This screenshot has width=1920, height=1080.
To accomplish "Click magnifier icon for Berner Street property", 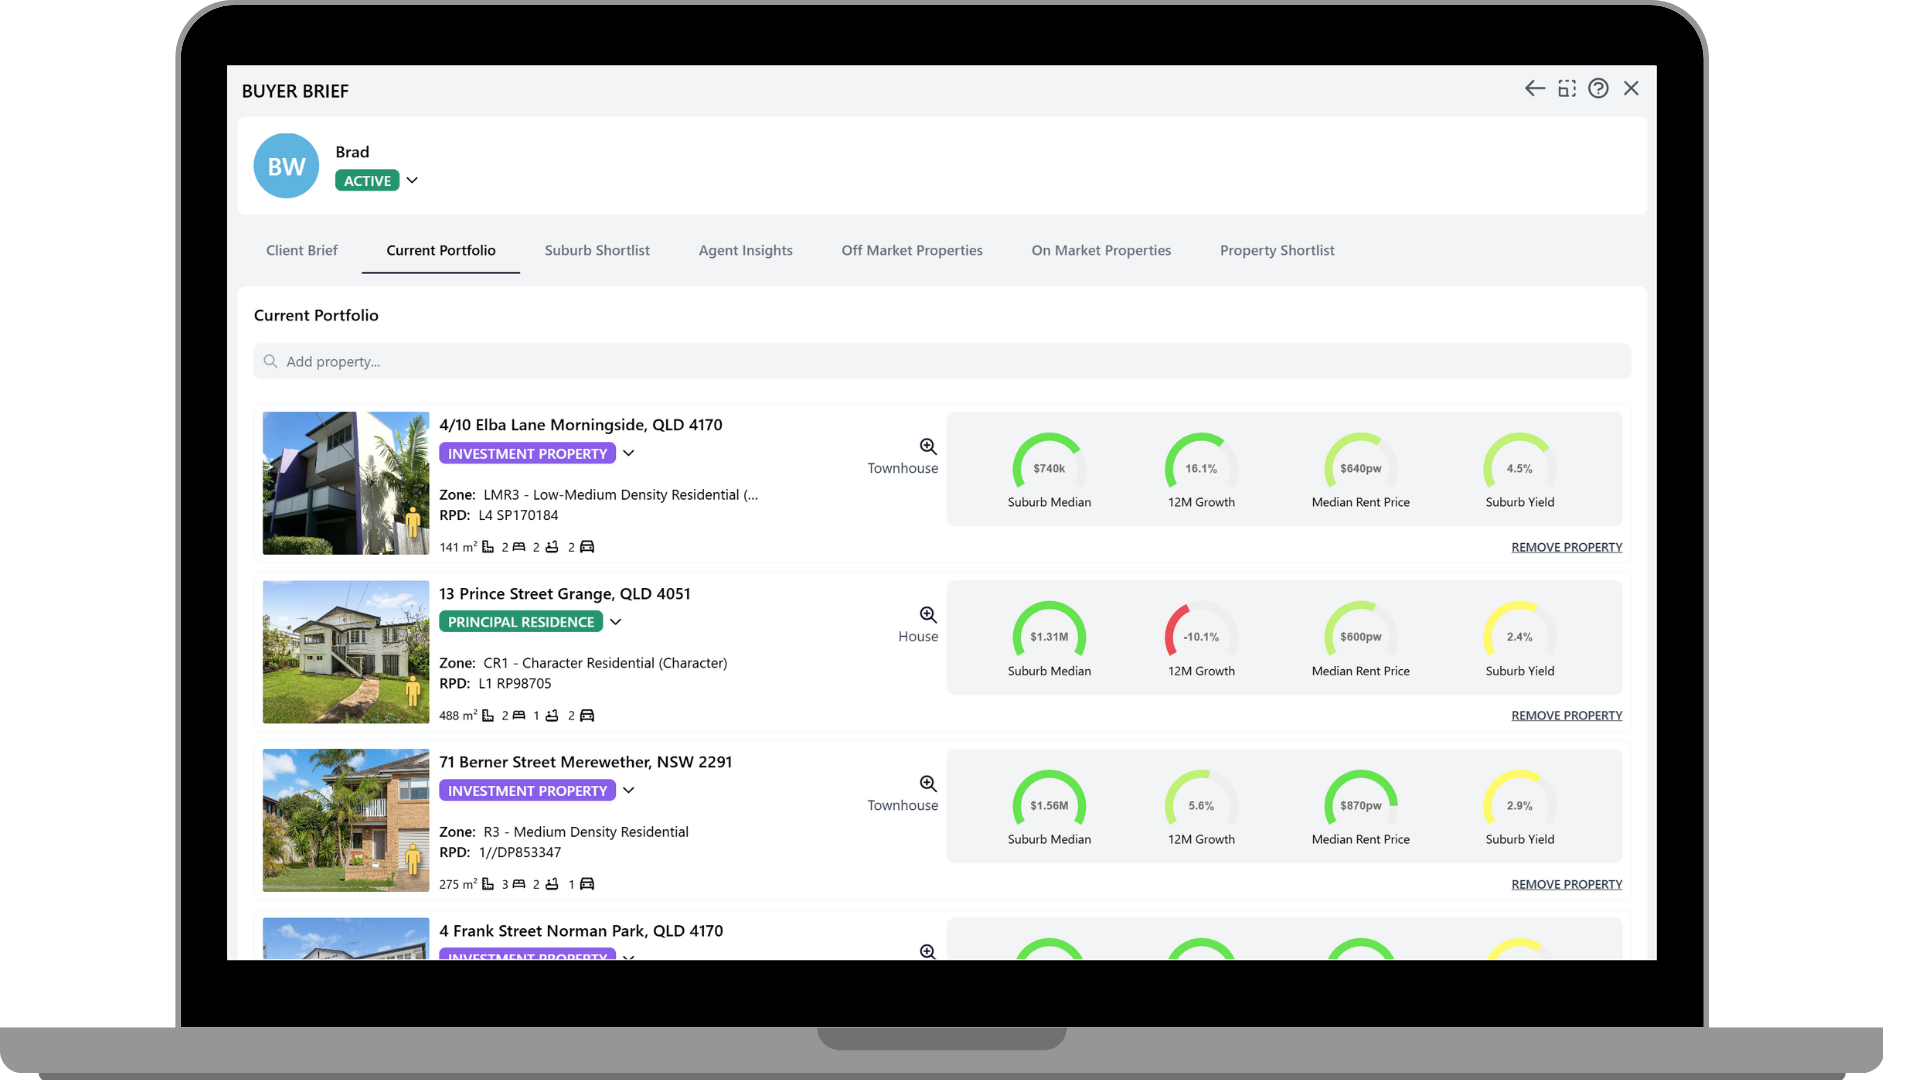I will (928, 784).
